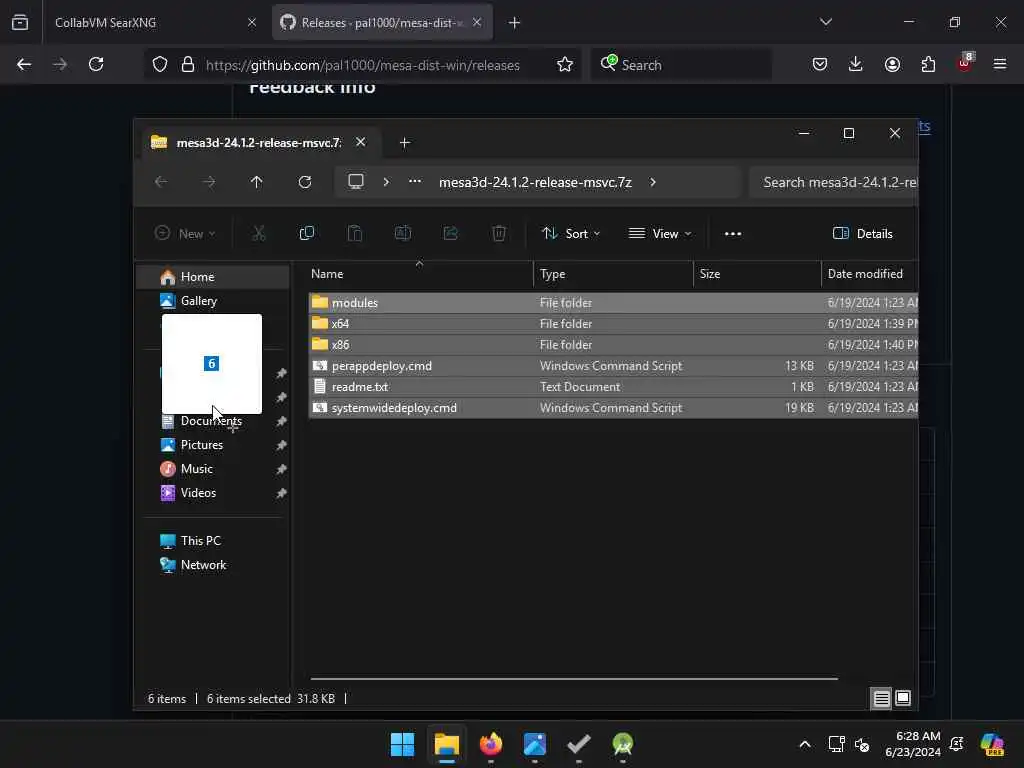Click the Explorer forward arrow
Screen dimensions: 1024x768
[209, 182]
